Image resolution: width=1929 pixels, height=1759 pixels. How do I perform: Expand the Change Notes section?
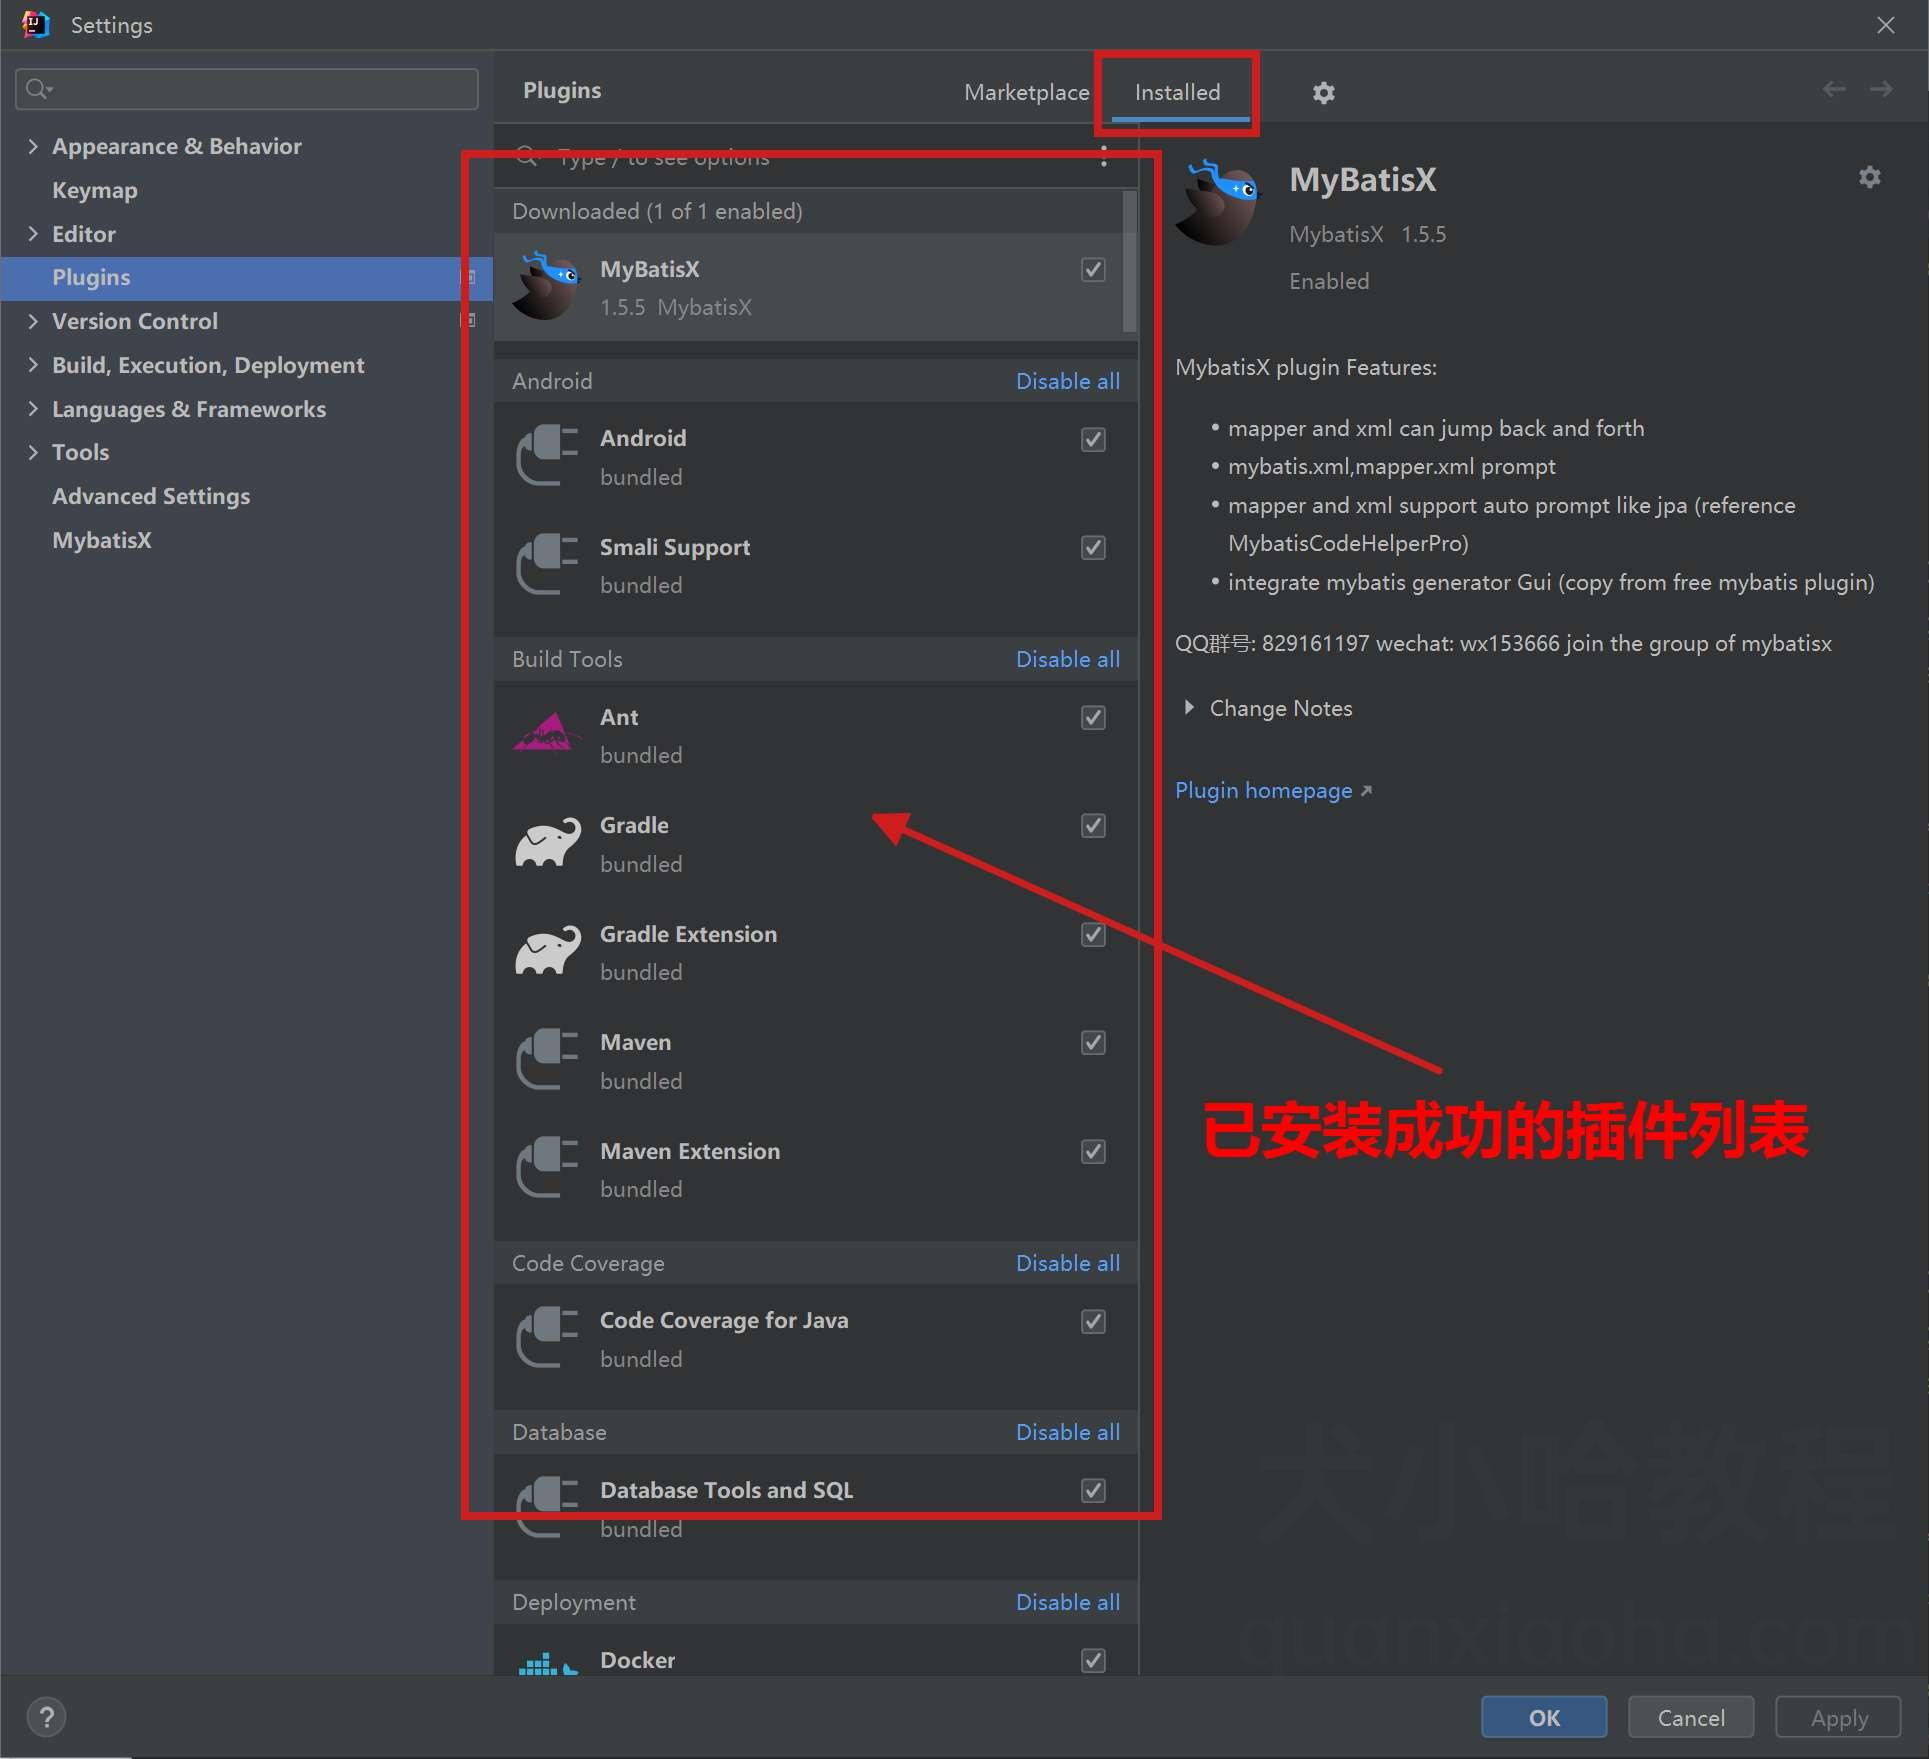tap(1189, 708)
